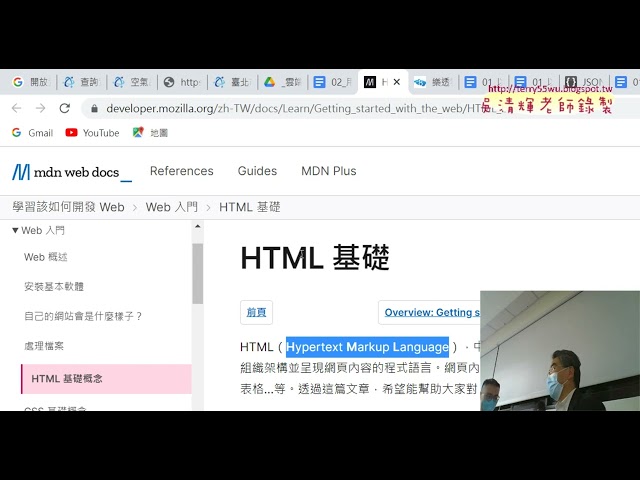Image resolution: width=640 pixels, height=480 pixels.
Task: Open sidebar item 自己的網站會是什麼樣子？
Action: coord(83,316)
